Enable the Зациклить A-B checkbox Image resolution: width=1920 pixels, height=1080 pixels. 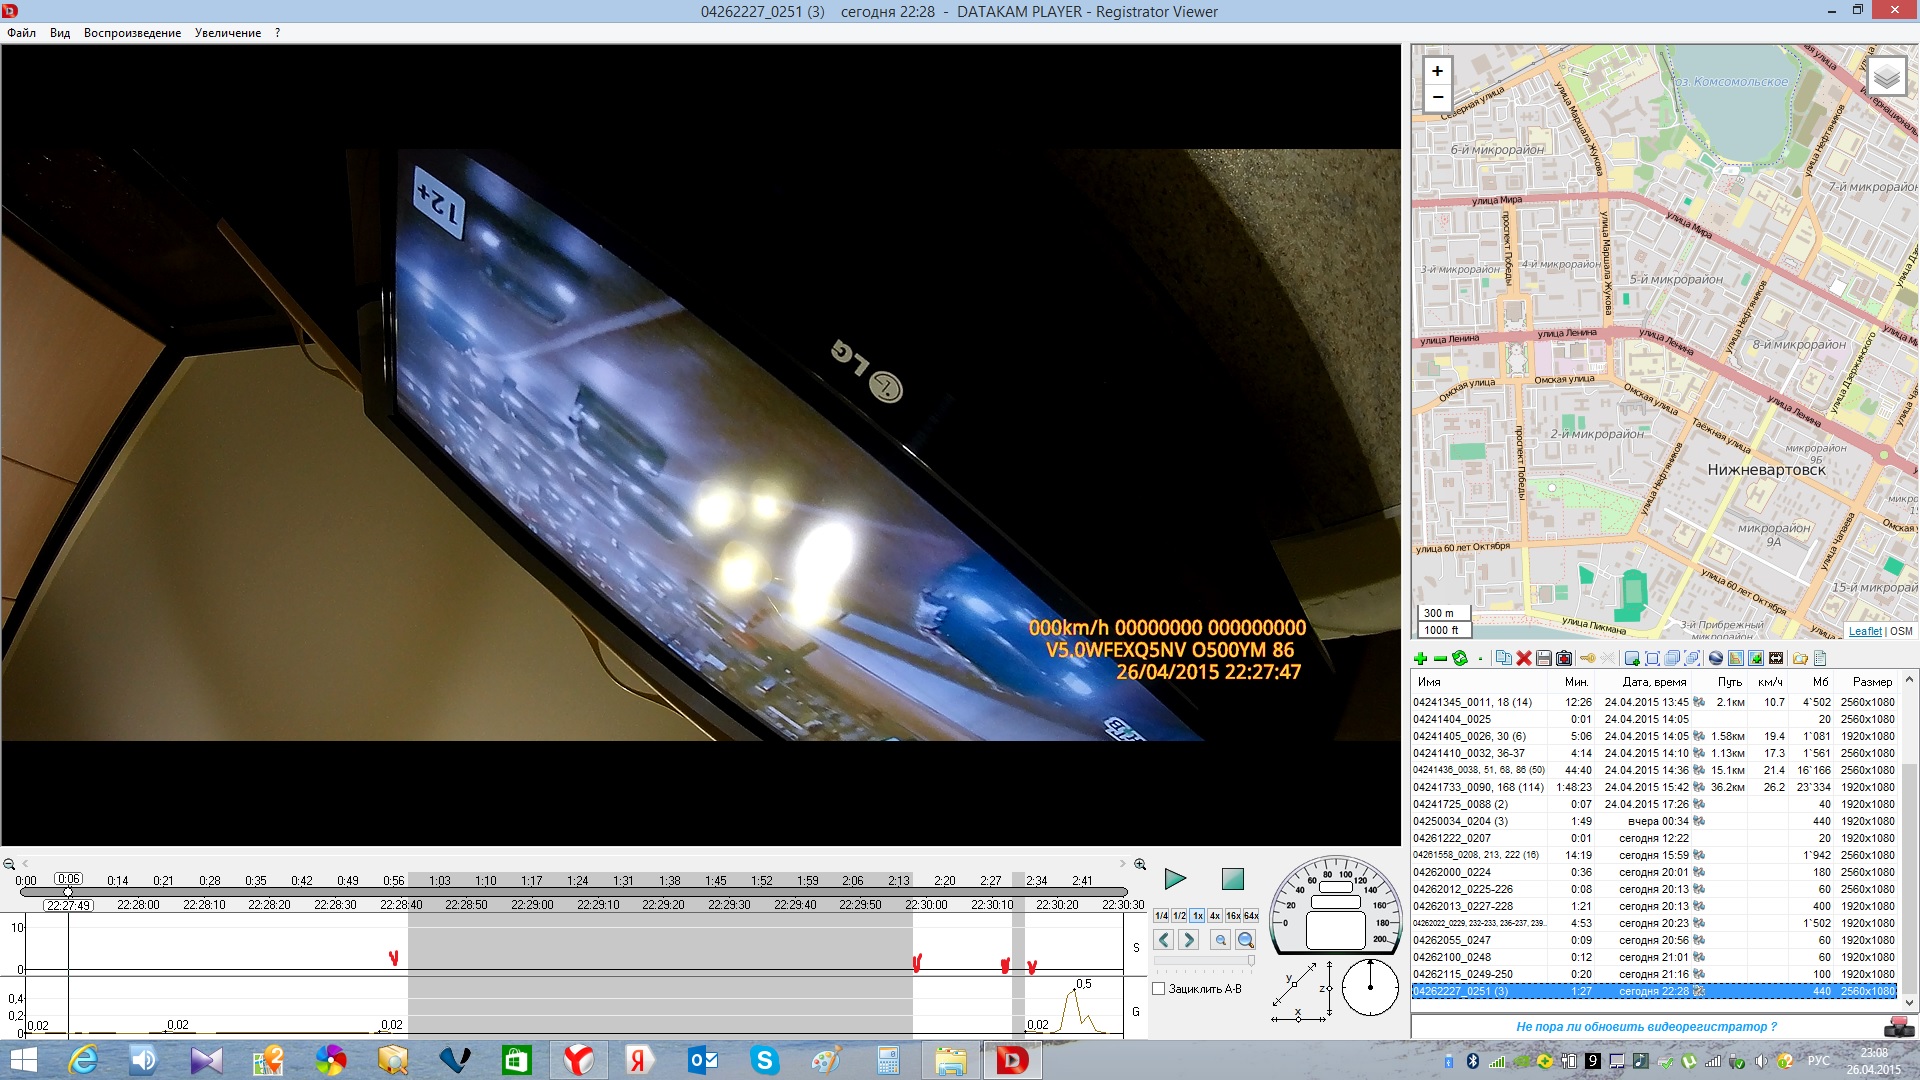coord(1159,989)
